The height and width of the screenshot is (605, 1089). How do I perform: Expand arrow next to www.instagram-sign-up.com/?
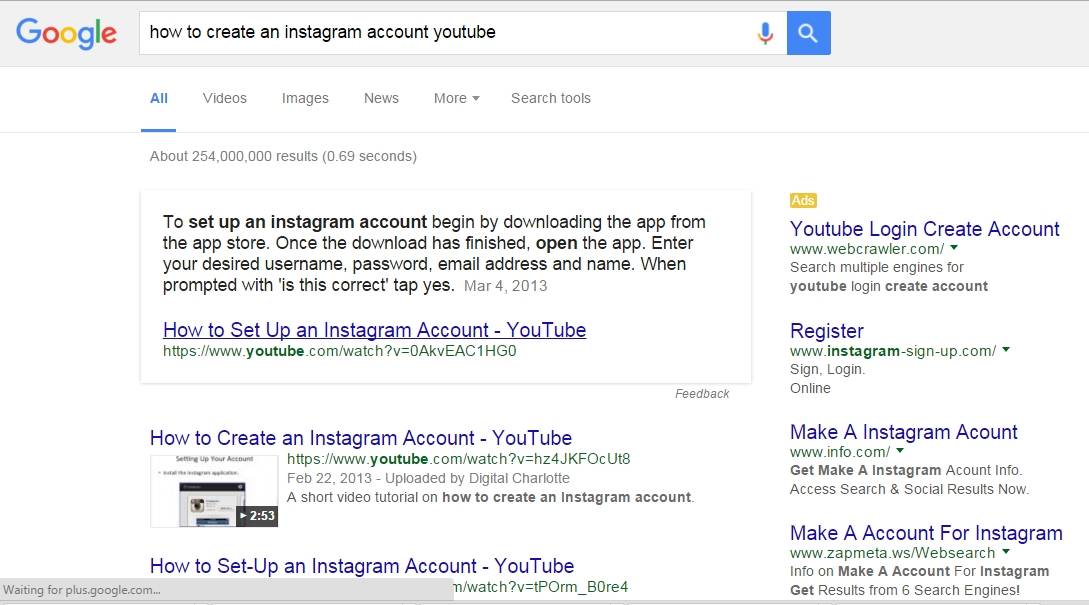tap(1006, 349)
